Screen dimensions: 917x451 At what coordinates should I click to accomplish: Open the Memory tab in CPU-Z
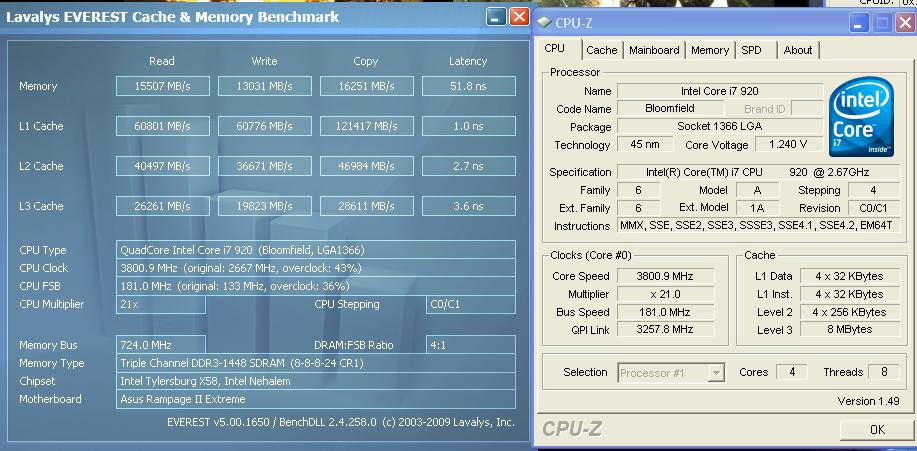[x=709, y=50]
